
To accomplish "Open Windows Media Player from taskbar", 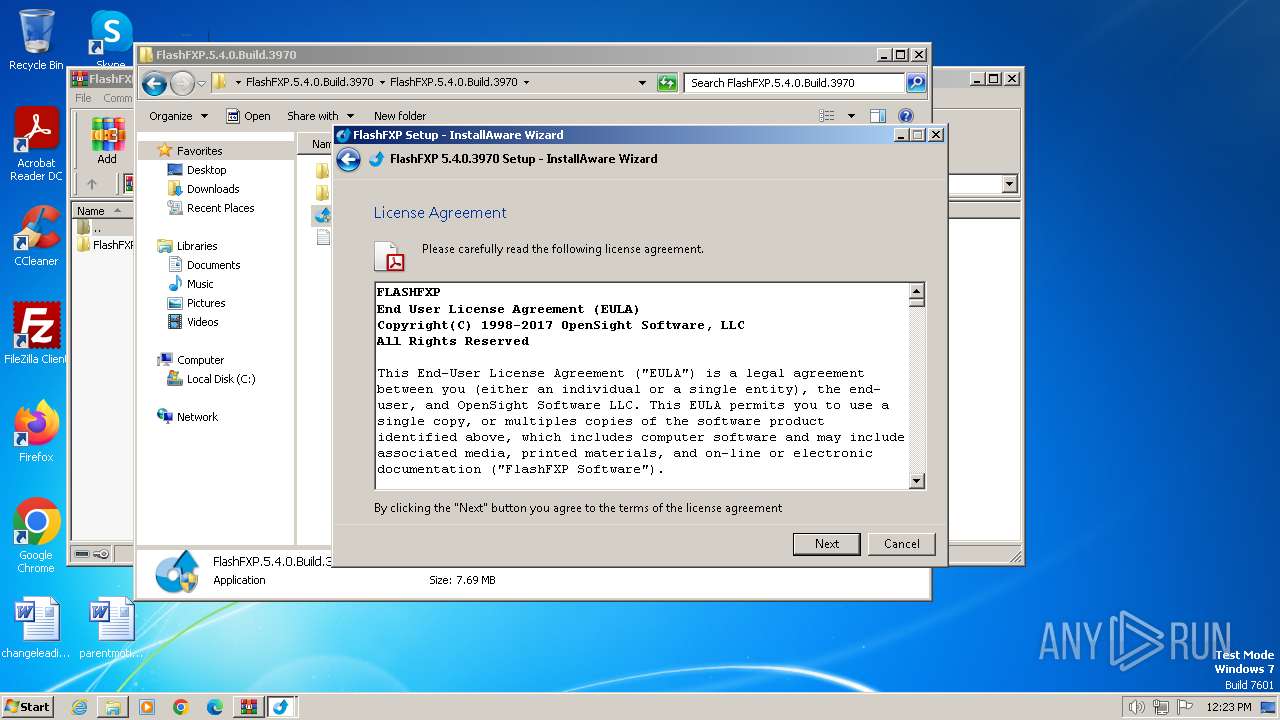I will click(147, 707).
